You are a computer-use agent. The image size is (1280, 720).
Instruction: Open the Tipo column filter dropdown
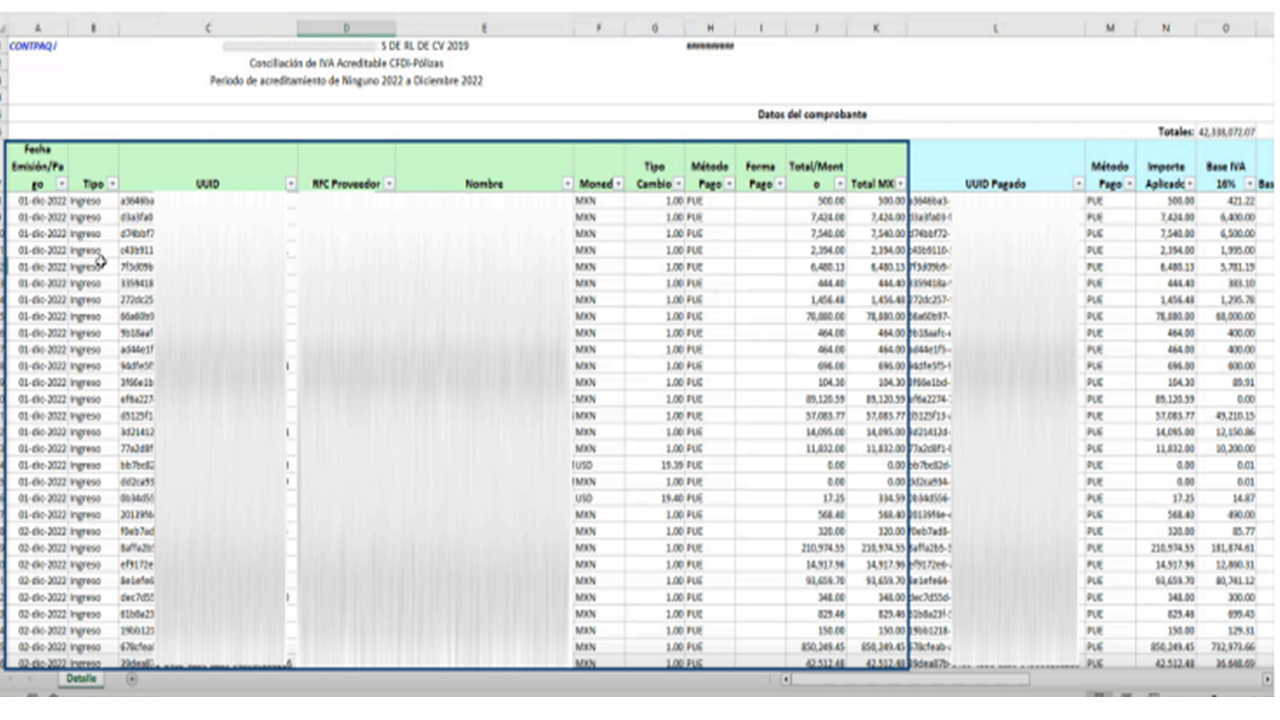click(112, 184)
